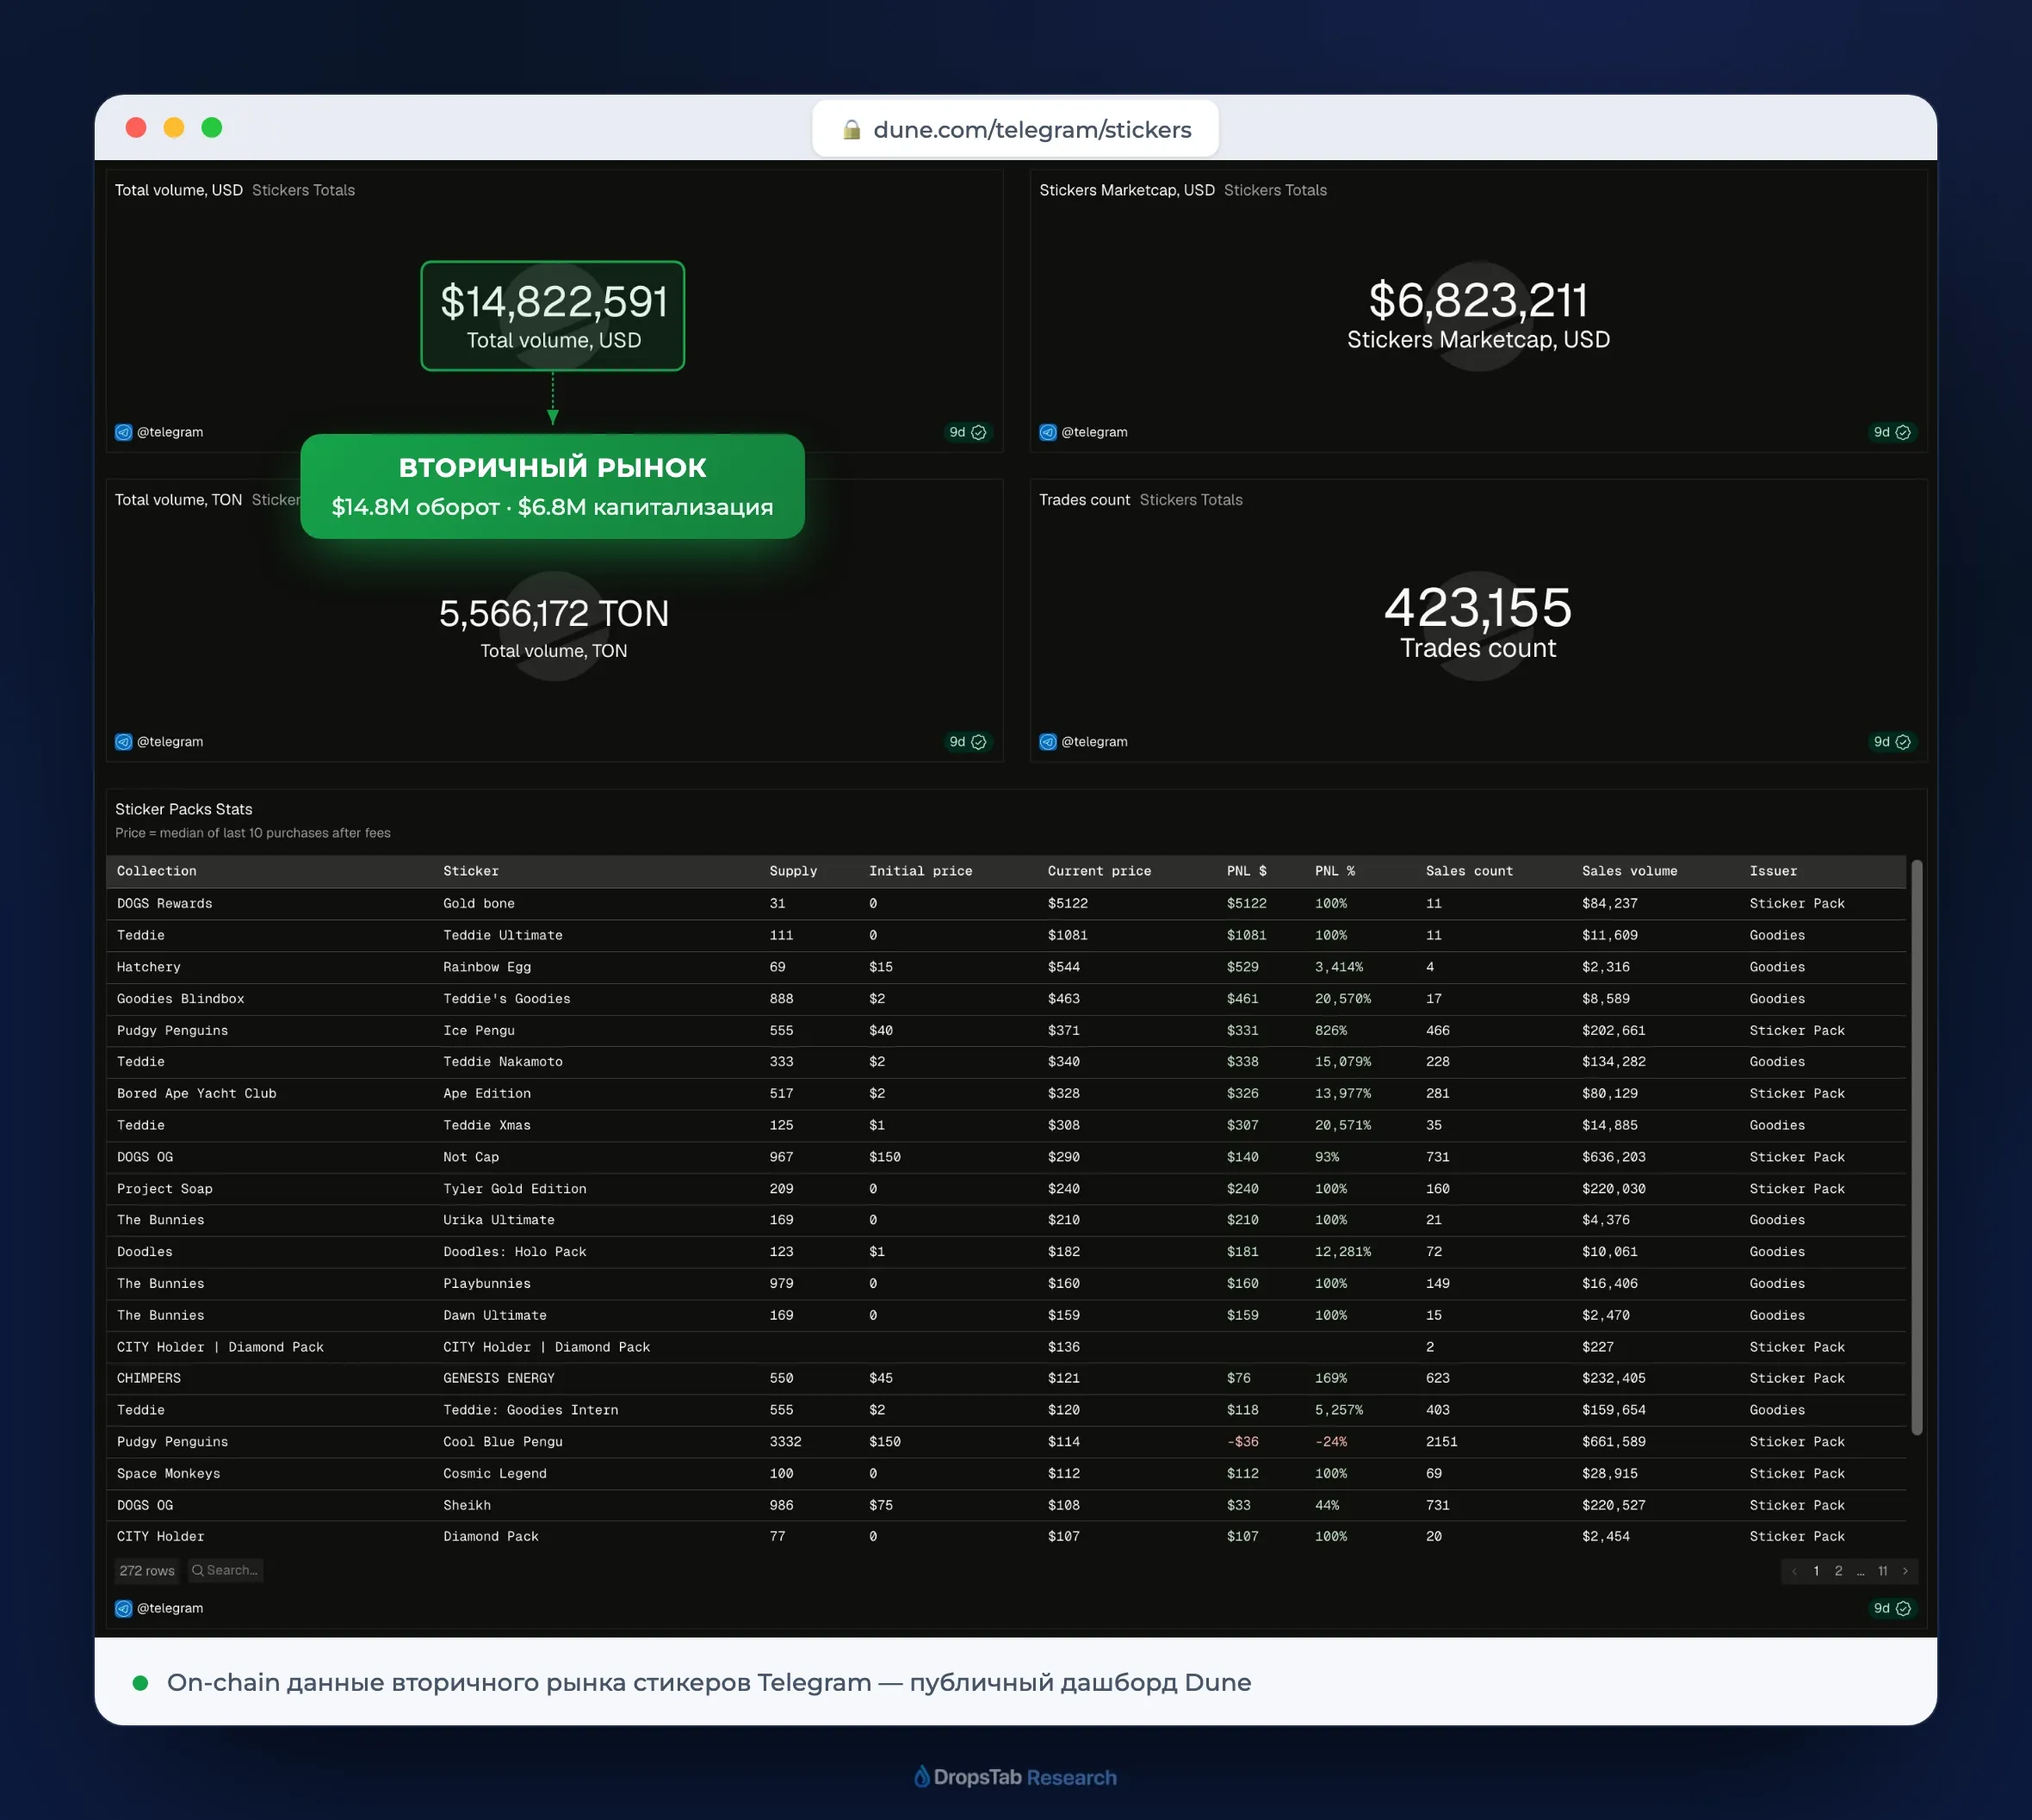Click the table Search field
This screenshot has height=1820, width=2032.
[226, 1570]
